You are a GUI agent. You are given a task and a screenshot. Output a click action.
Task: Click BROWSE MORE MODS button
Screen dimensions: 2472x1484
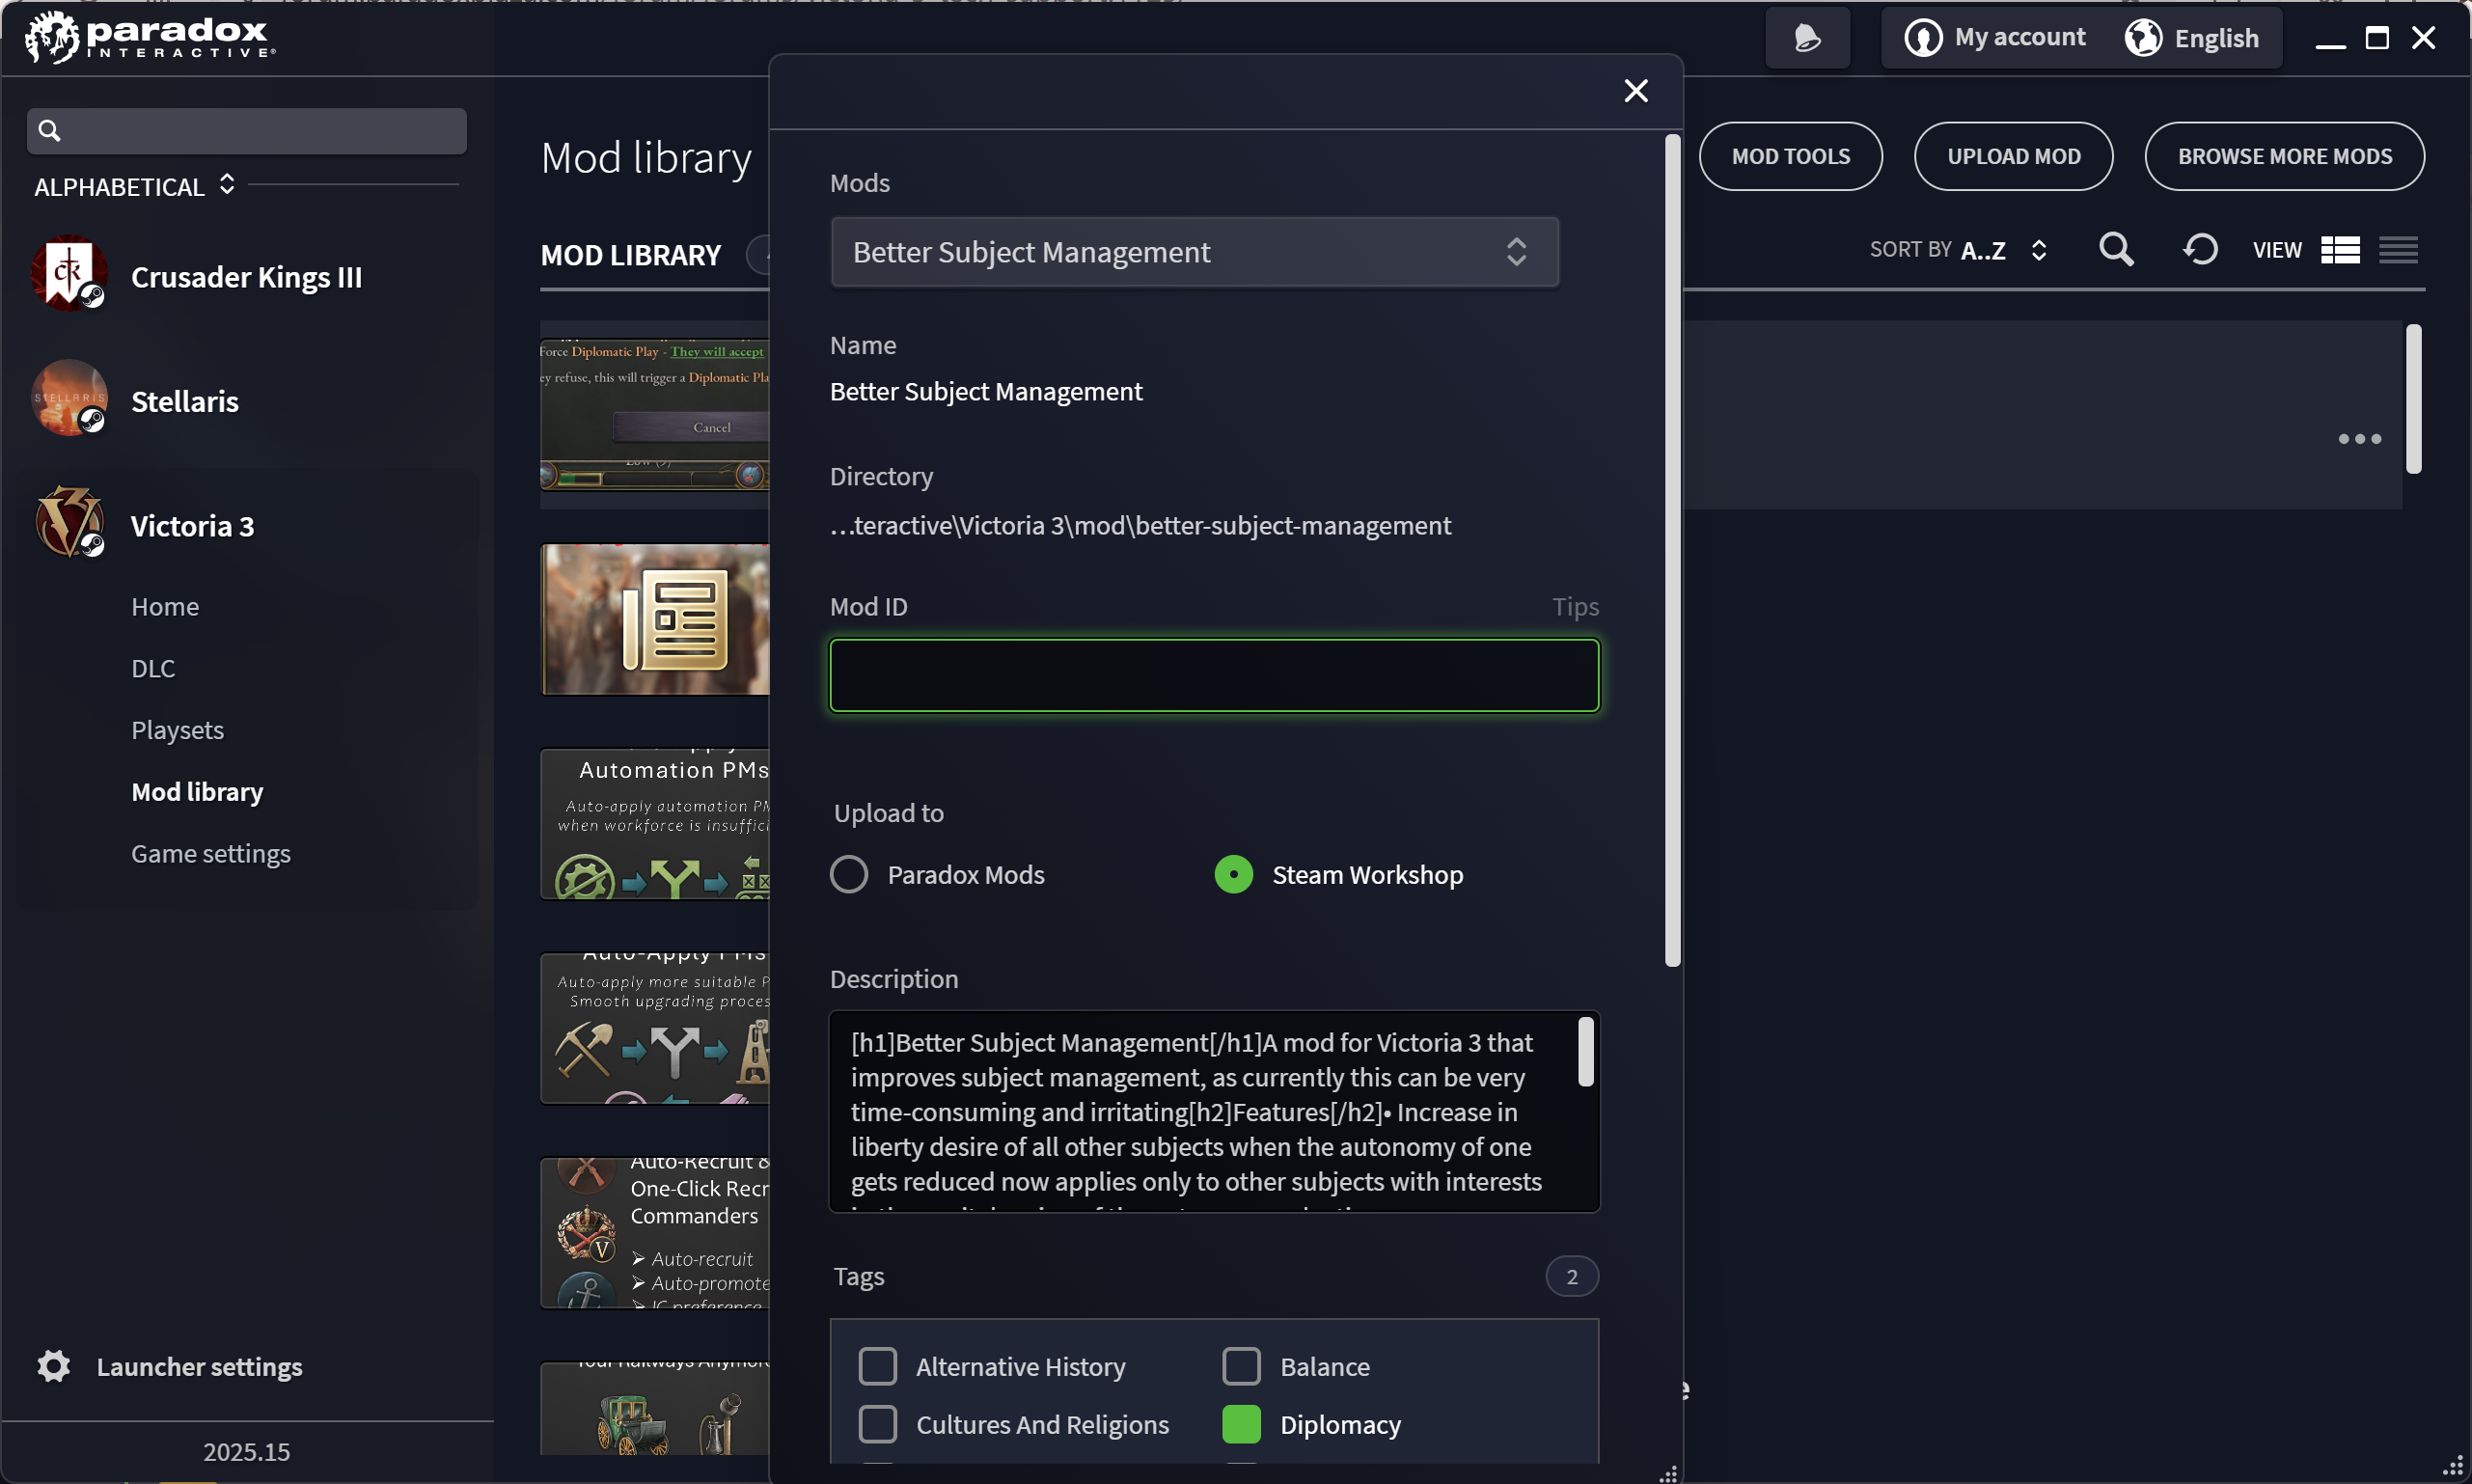click(x=2285, y=156)
